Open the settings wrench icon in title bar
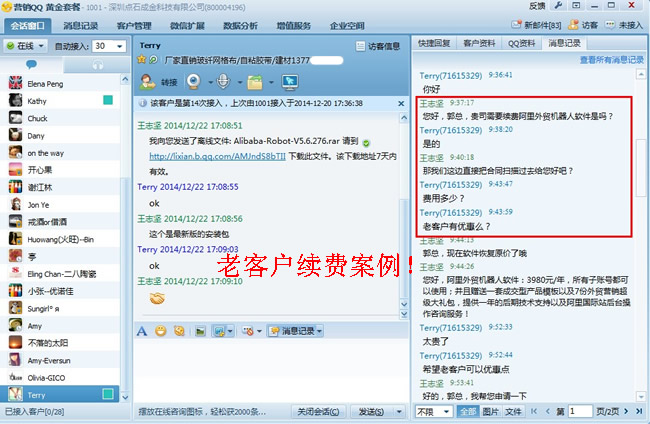This screenshot has height=424, width=650. pyautogui.click(x=558, y=5)
